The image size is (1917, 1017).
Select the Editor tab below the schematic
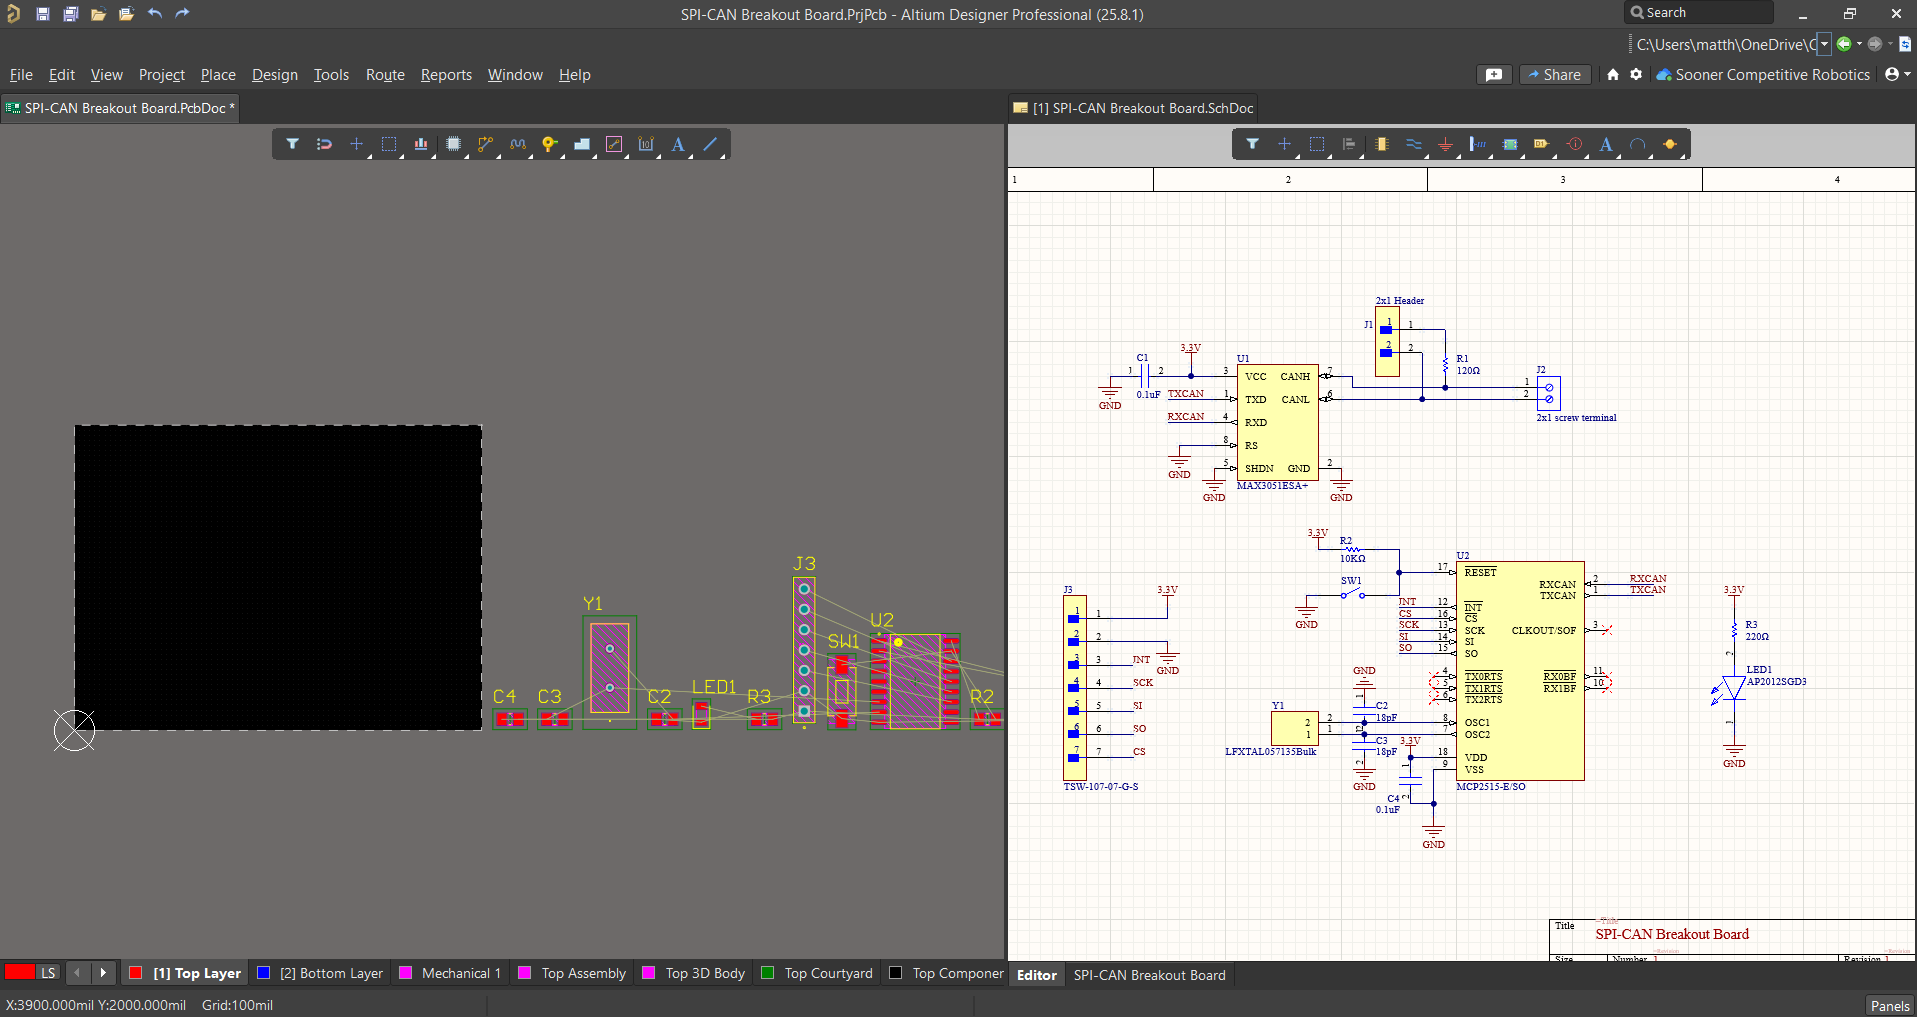(1037, 975)
